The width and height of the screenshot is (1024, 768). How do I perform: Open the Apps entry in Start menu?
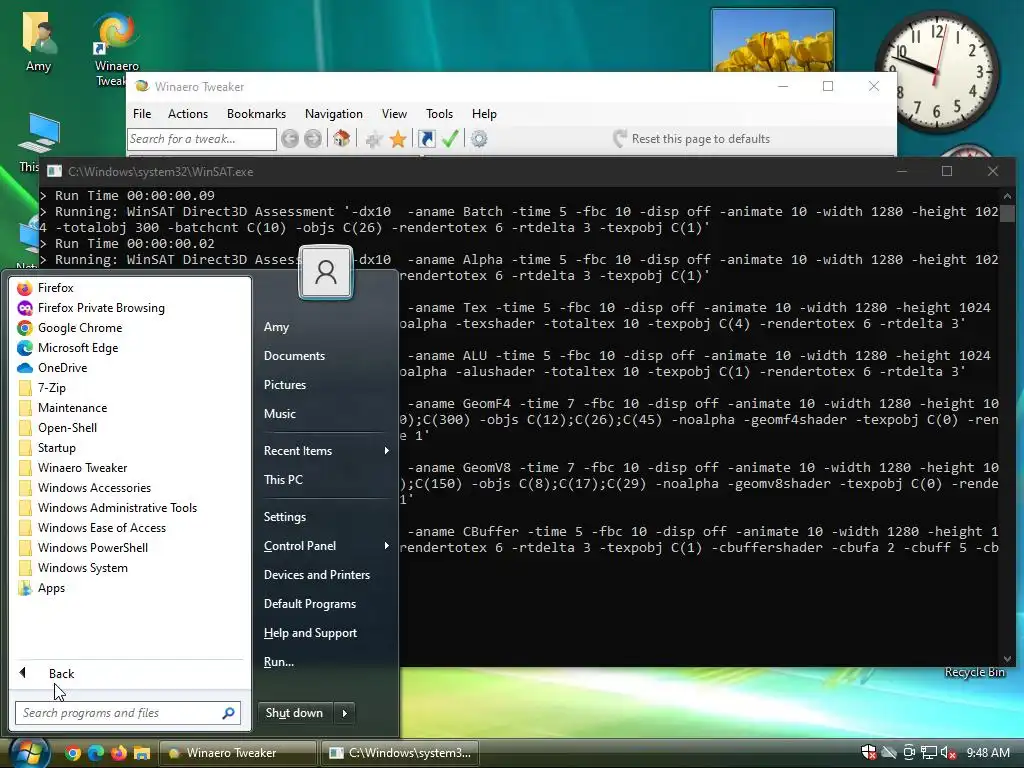pyautogui.click(x=131, y=588)
